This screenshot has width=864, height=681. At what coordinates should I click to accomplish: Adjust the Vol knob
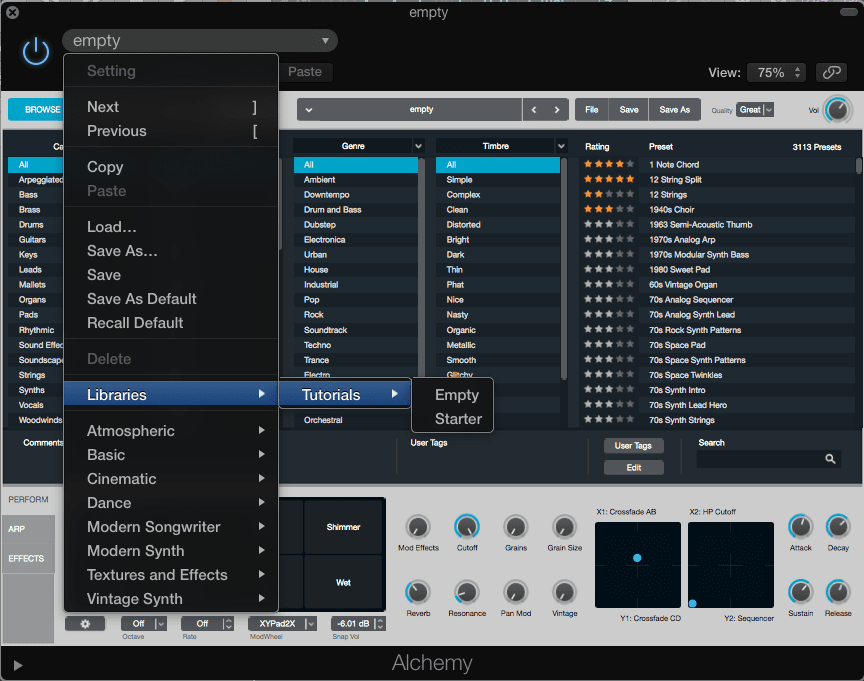click(837, 110)
